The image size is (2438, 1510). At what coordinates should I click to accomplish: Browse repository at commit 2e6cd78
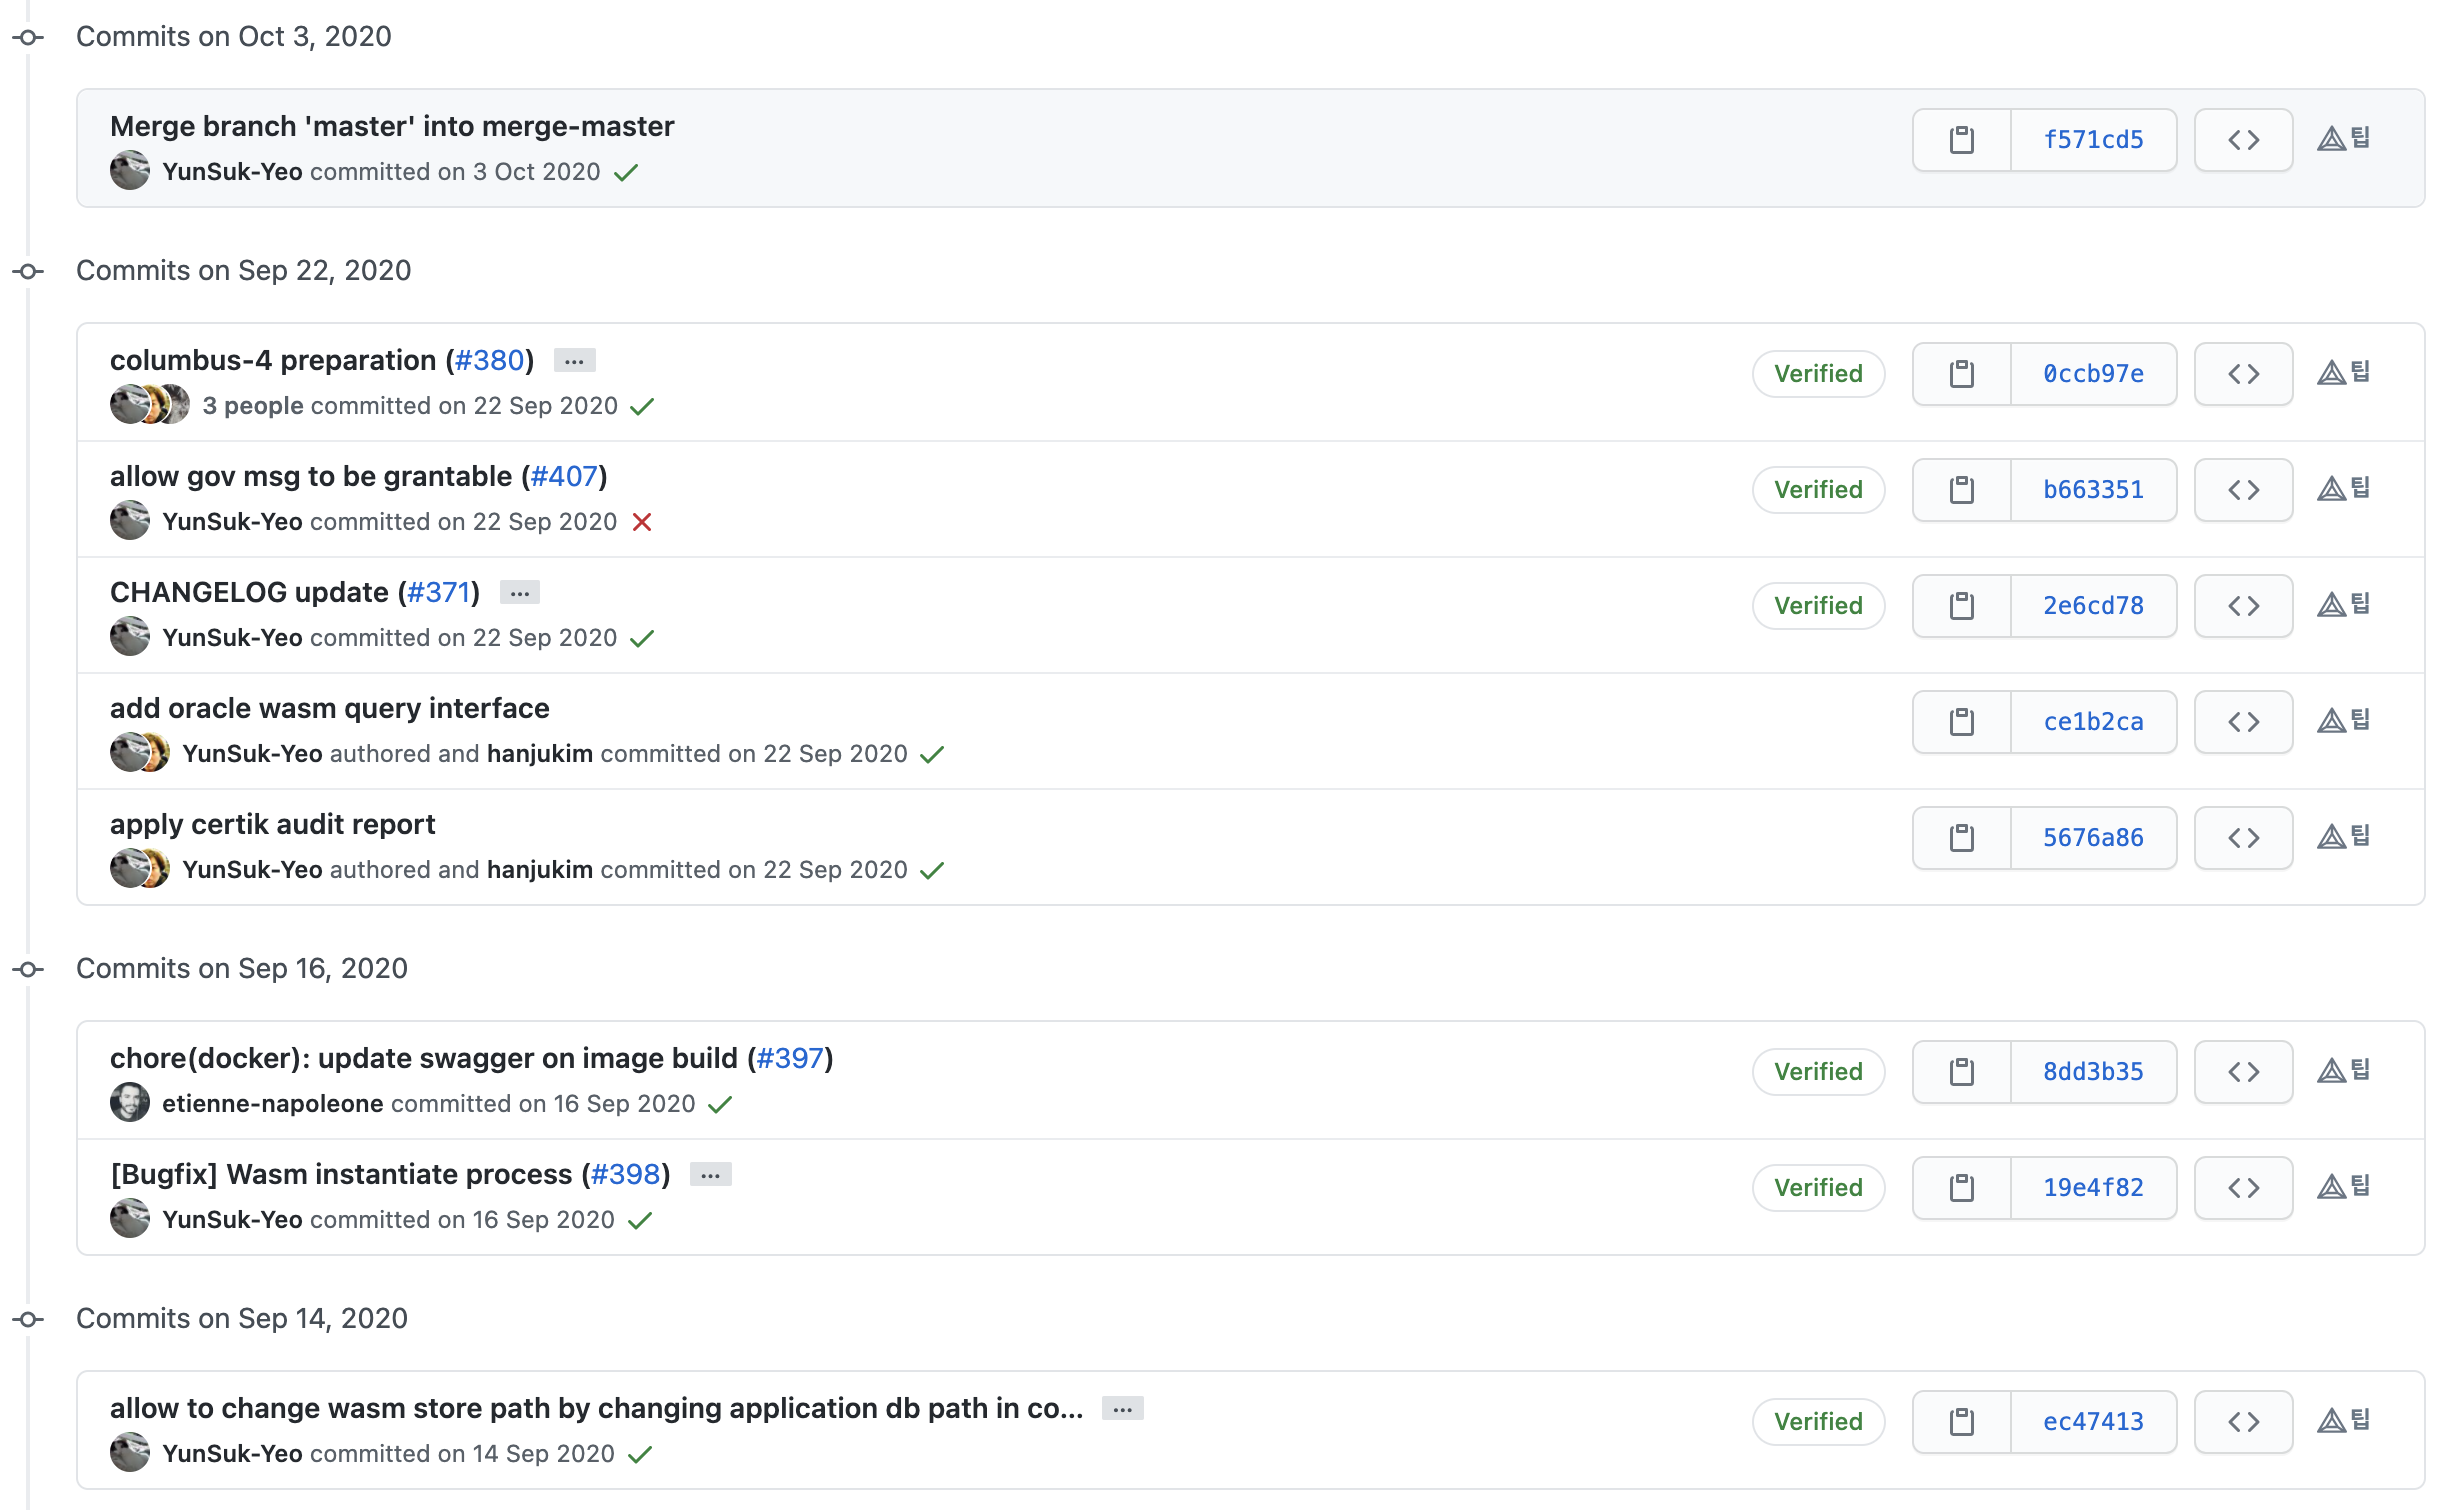pos(2243,606)
